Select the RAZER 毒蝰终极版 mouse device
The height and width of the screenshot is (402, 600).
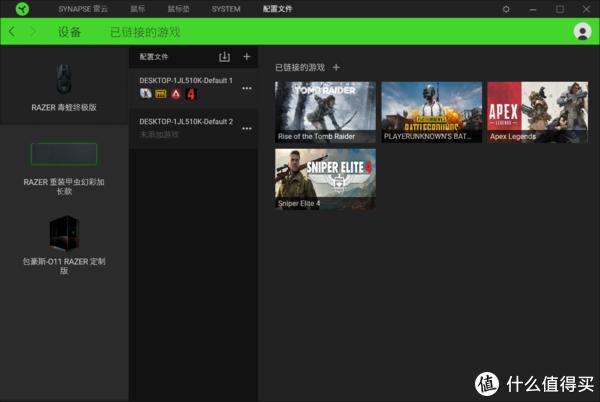pyautogui.click(x=64, y=86)
